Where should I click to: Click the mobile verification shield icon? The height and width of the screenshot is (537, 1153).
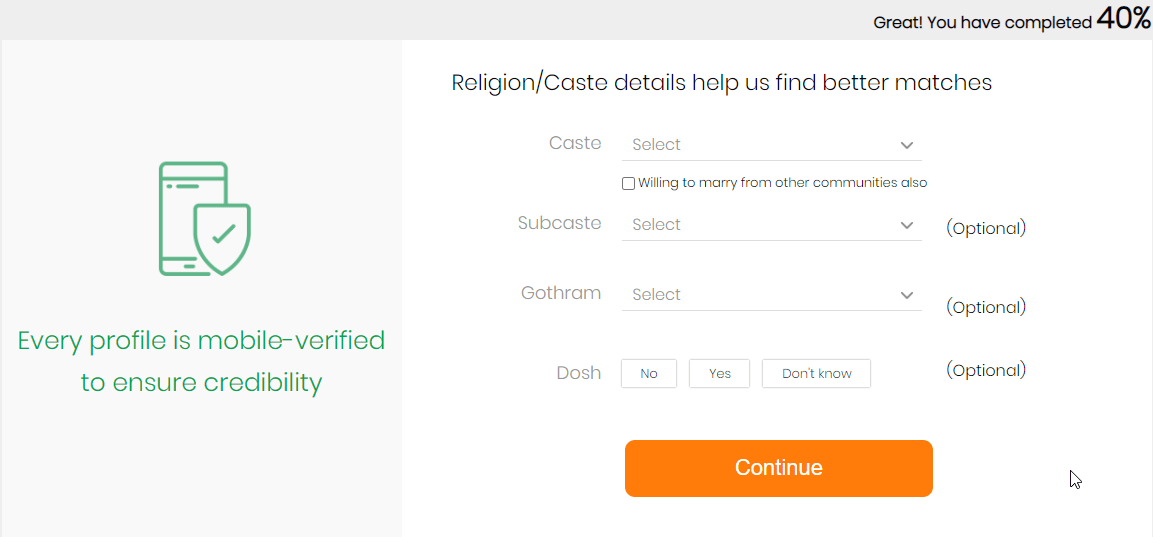[x=204, y=218]
